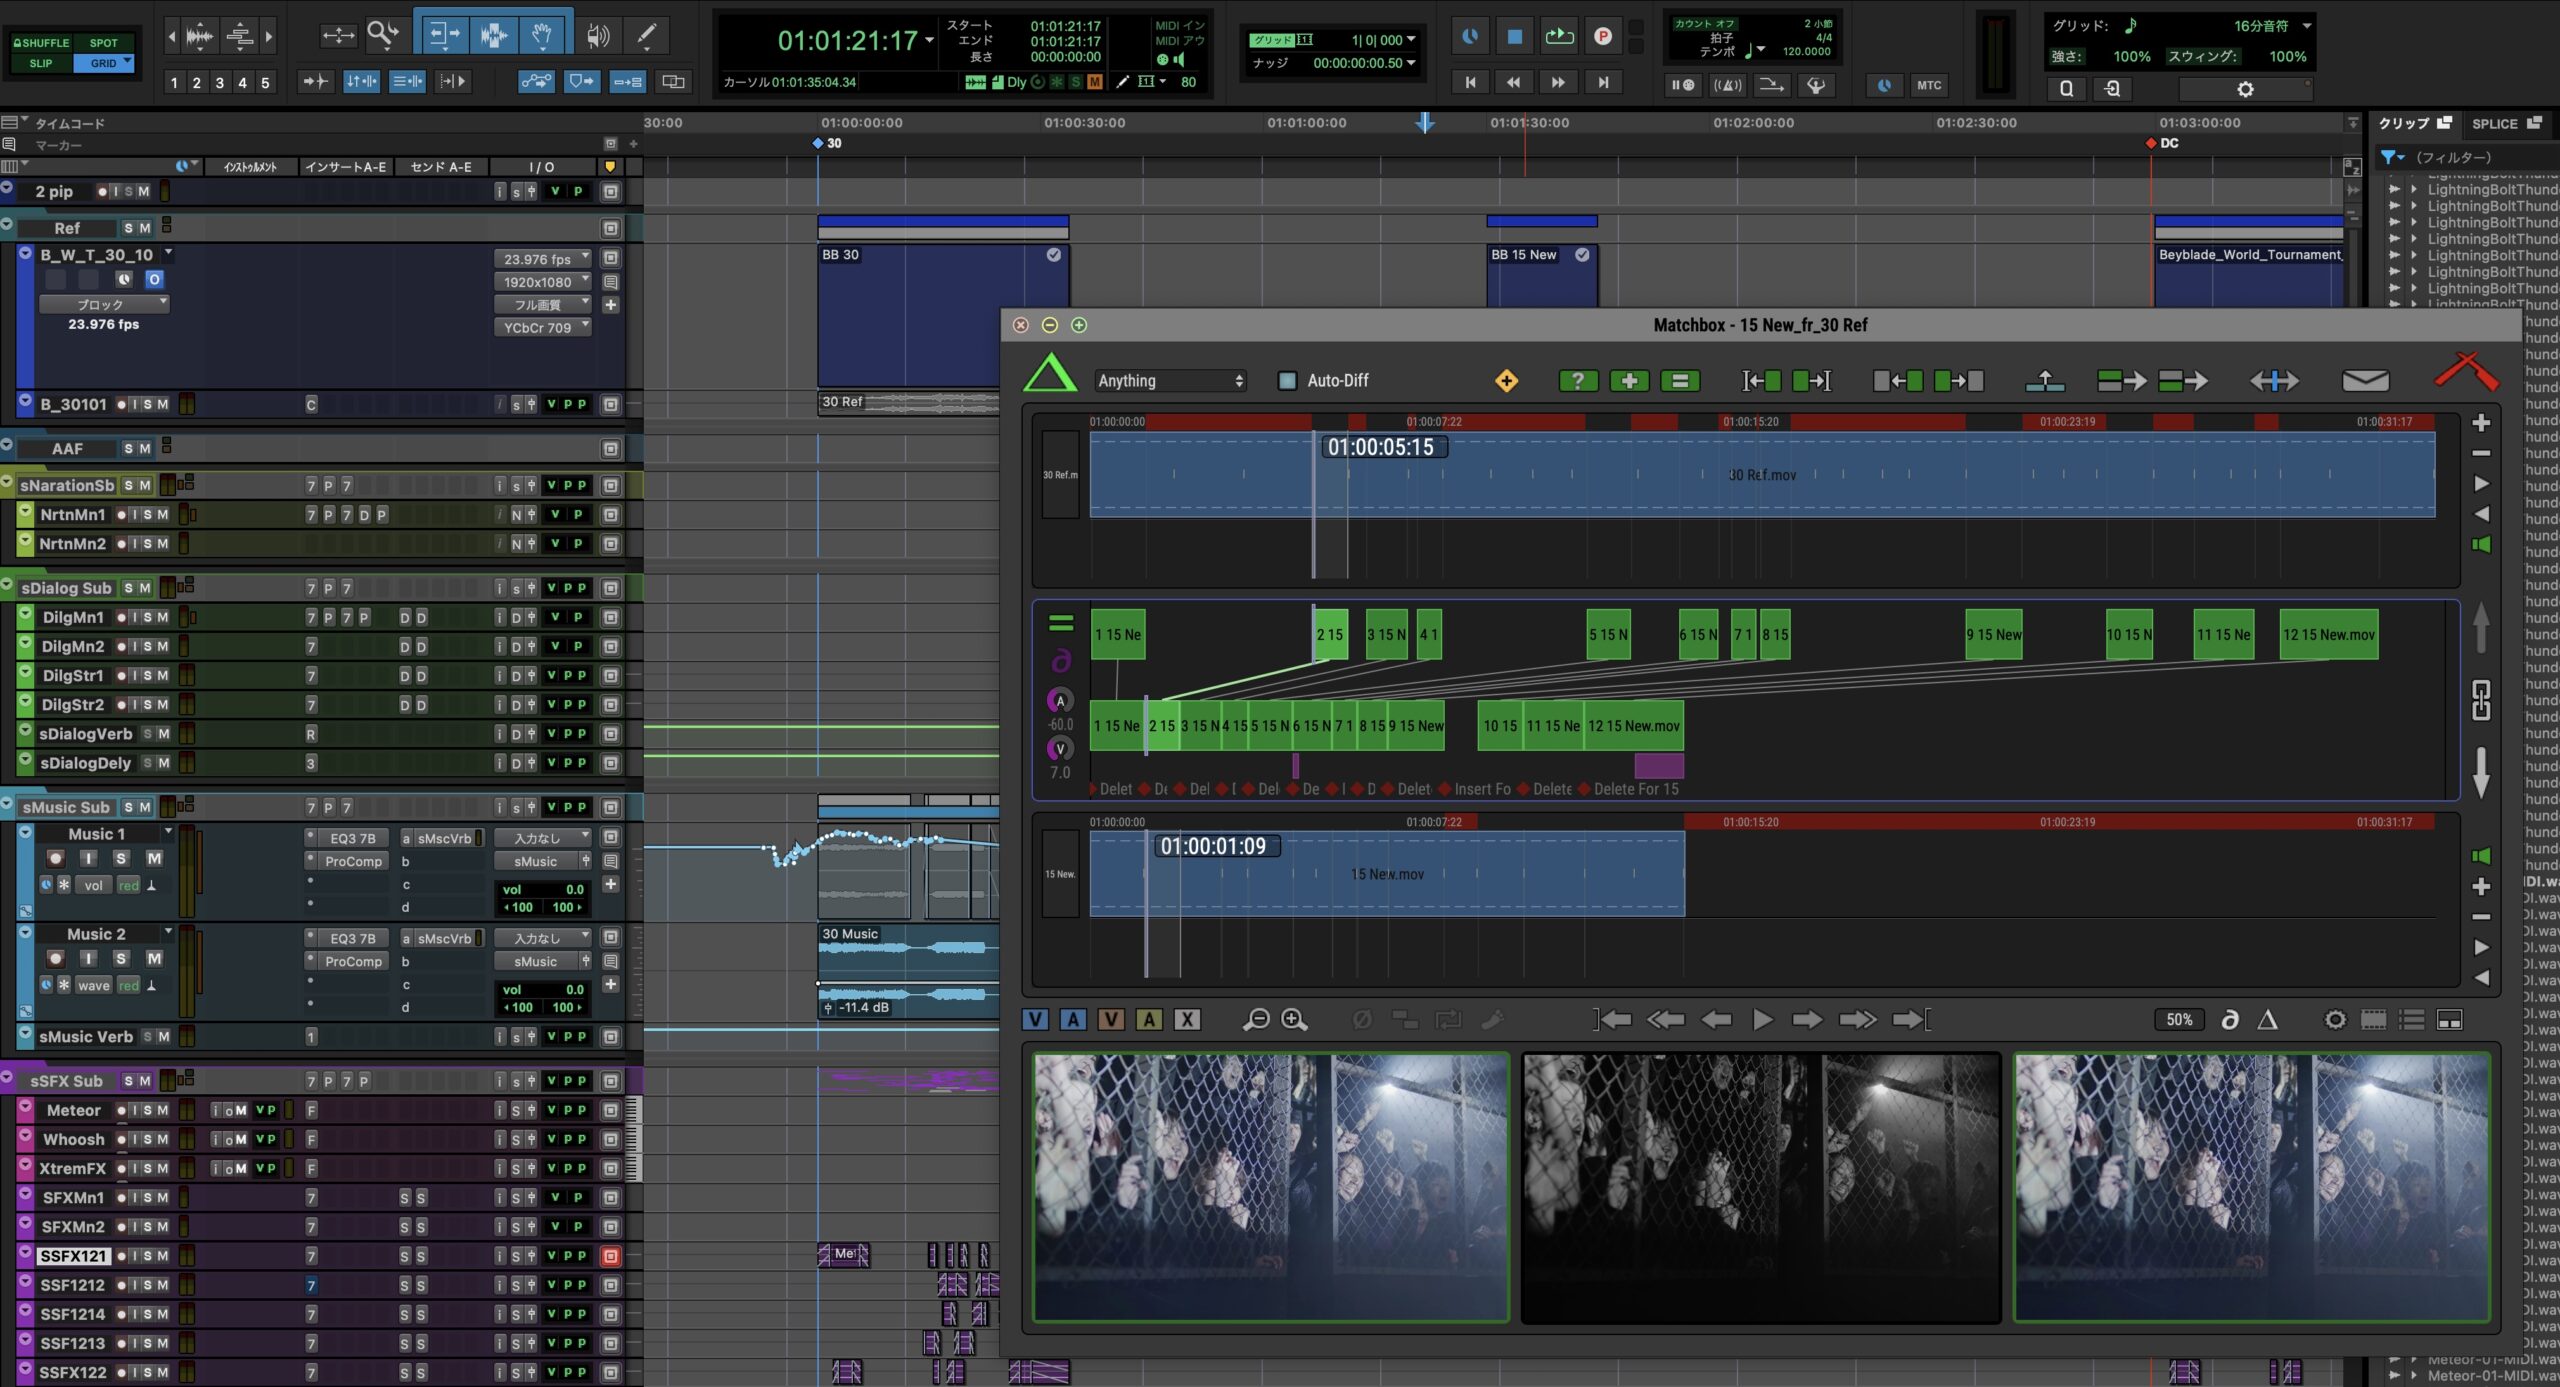2560x1387 pixels.
Task: Open Matchbox settings gear icon
Action: tap(2335, 1020)
